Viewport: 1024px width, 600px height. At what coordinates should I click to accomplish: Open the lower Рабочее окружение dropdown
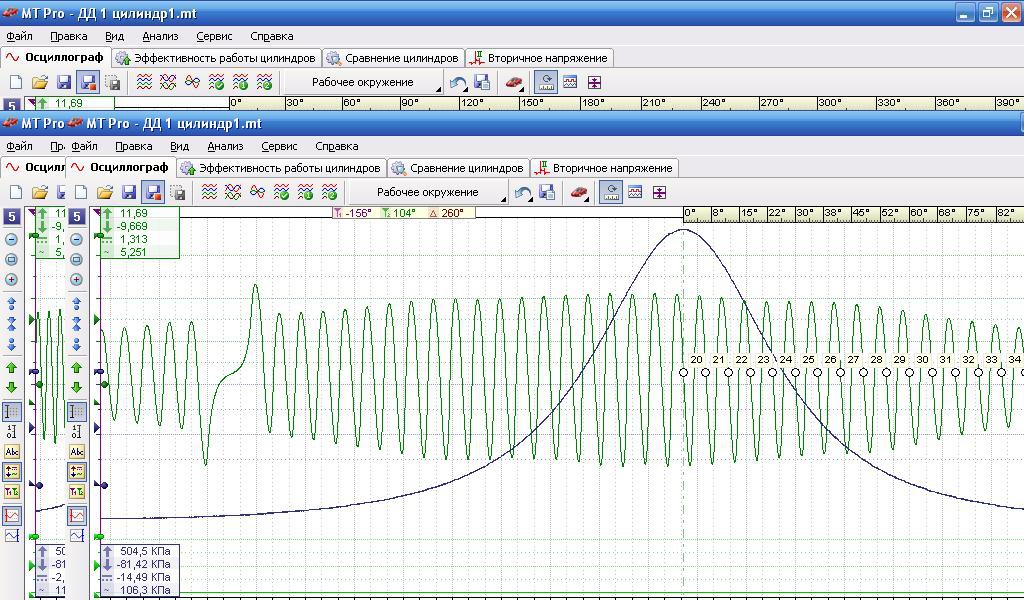click(x=427, y=193)
